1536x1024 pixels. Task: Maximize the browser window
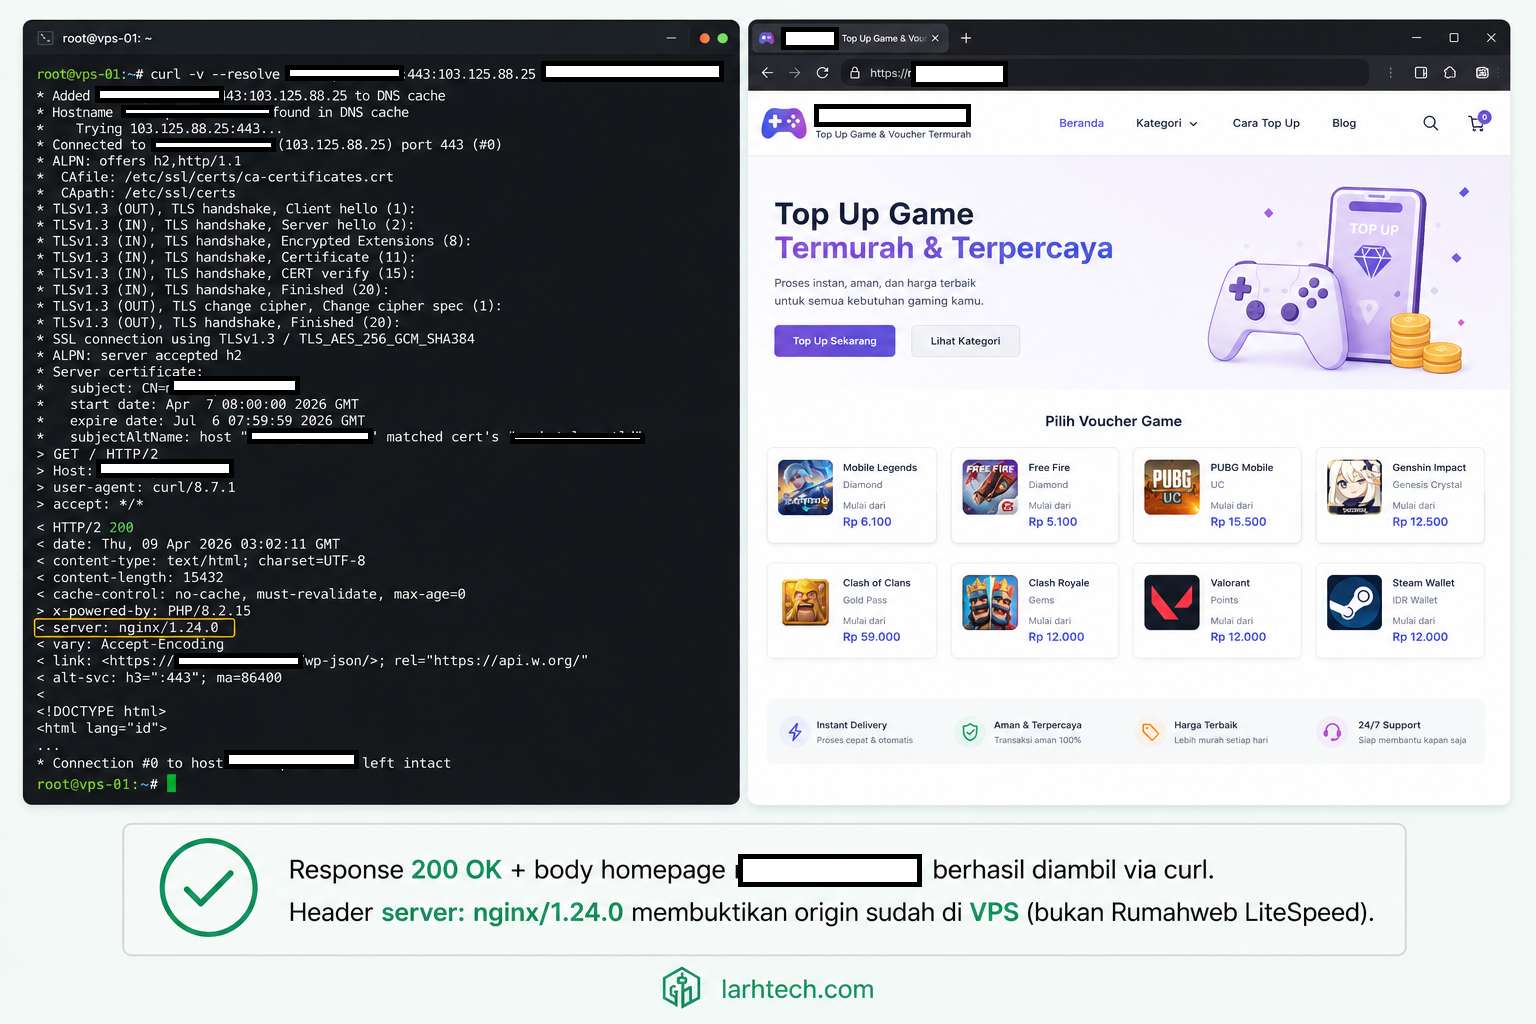pos(1454,38)
